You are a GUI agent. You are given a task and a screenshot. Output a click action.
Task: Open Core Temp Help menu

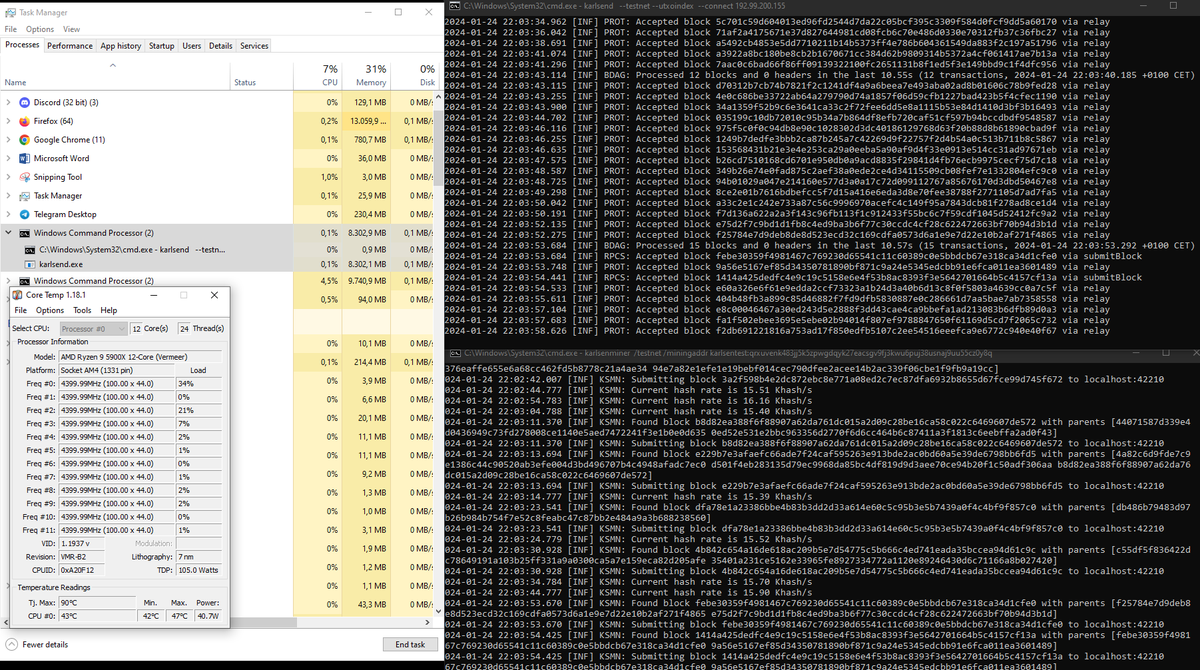tap(108, 310)
